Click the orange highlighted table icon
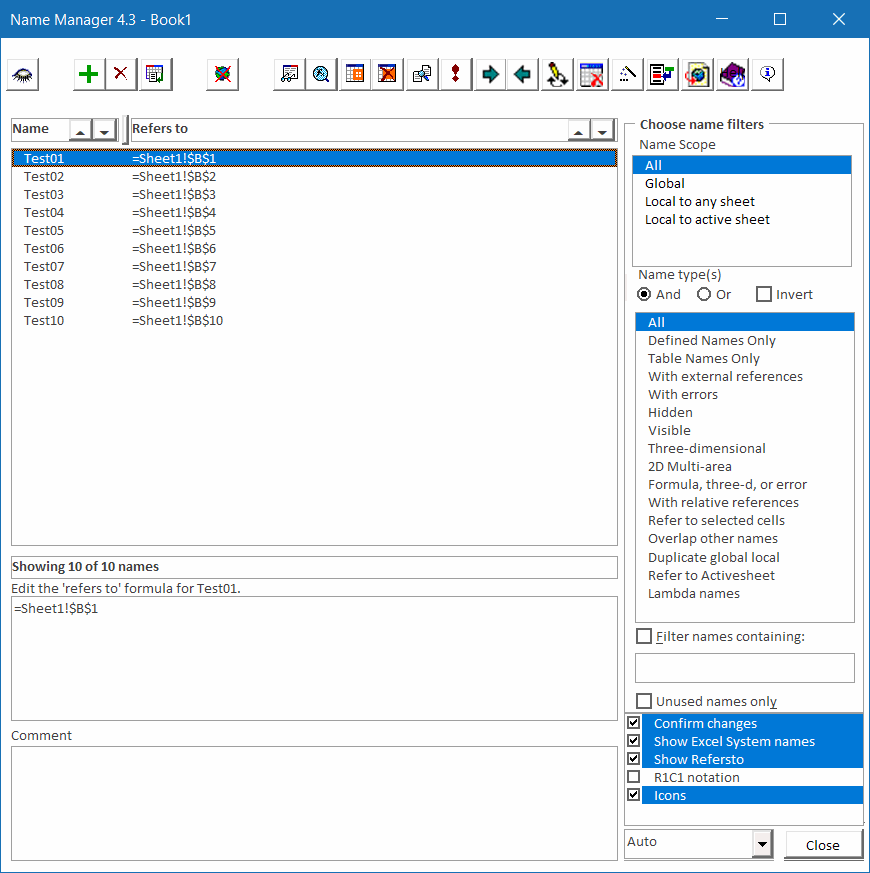The image size is (870, 873). tap(355, 74)
